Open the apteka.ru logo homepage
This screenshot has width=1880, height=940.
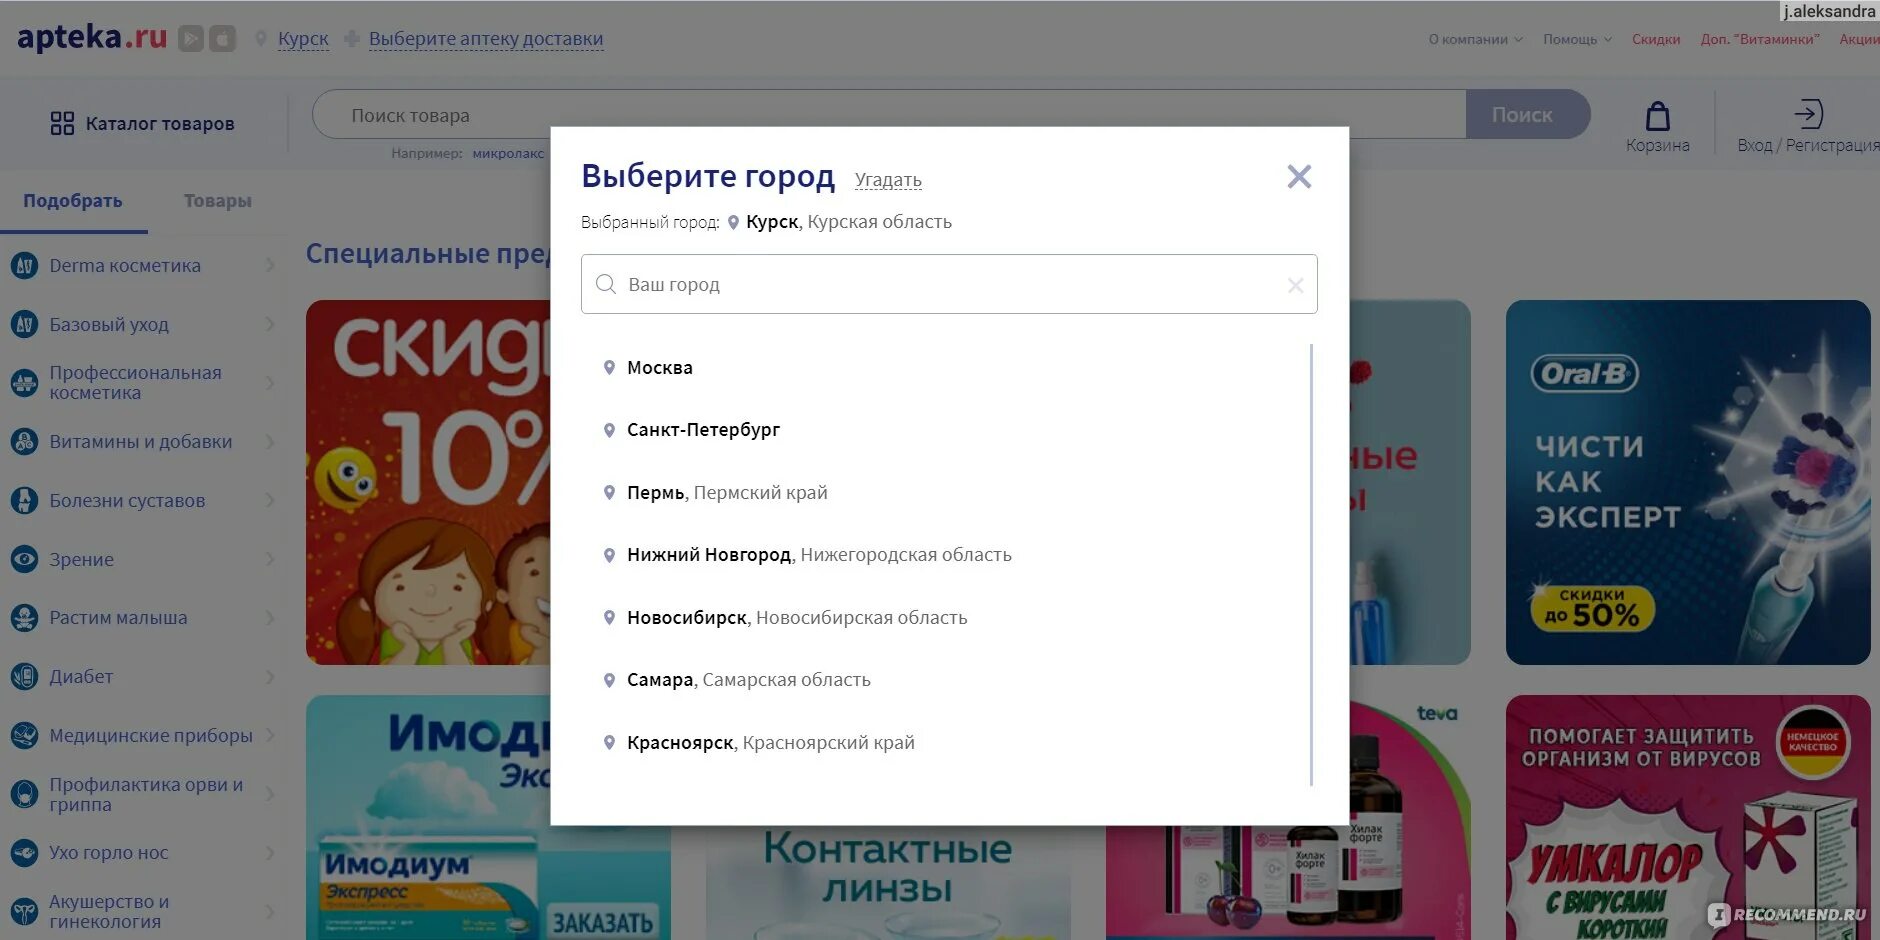click(x=92, y=38)
